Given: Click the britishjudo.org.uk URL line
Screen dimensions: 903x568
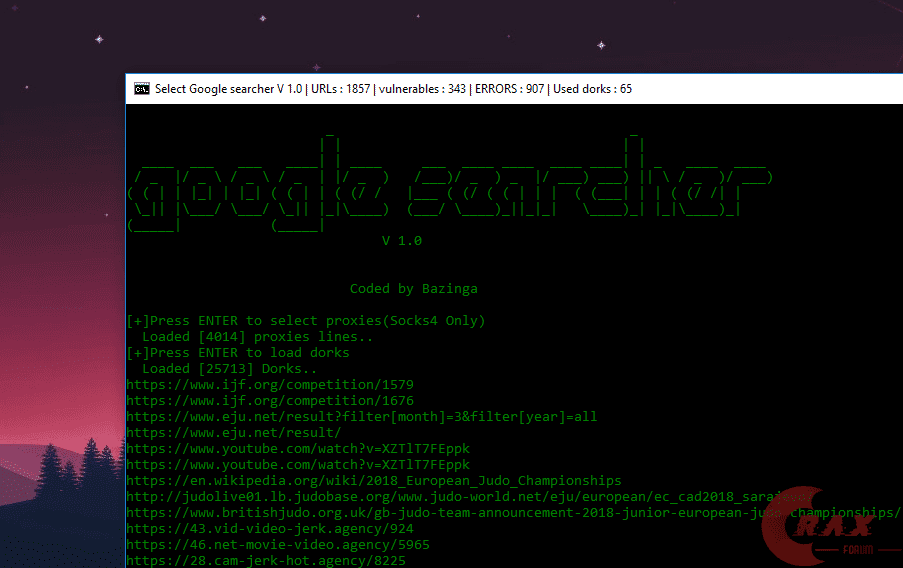Looking at the screenshot, I should click(513, 513).
